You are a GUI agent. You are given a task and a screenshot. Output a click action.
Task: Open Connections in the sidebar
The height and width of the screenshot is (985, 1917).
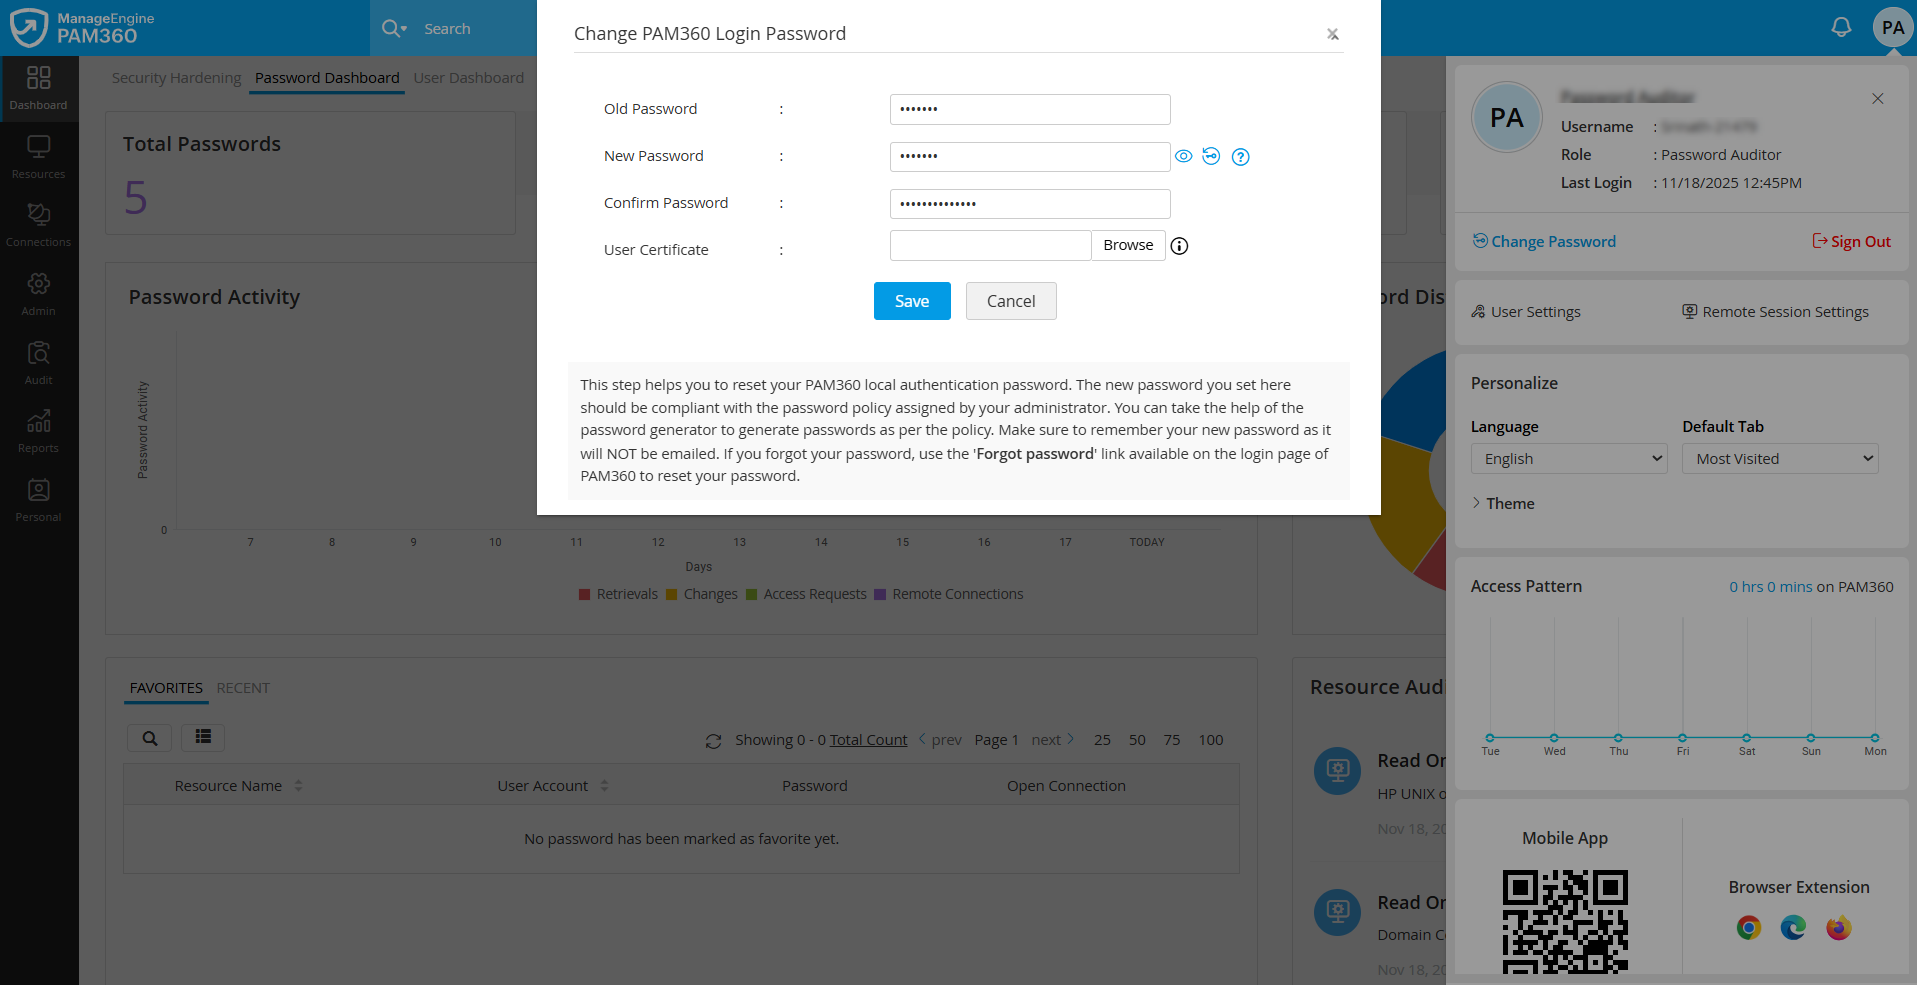pos(39,225)
